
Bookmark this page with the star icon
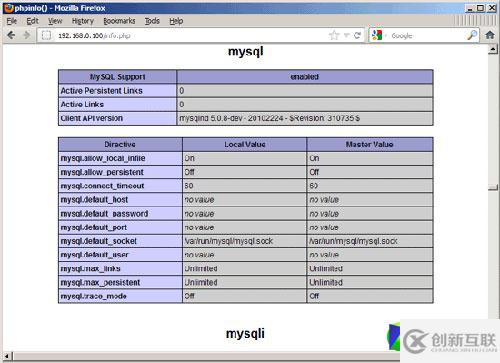tap(334, 35)
